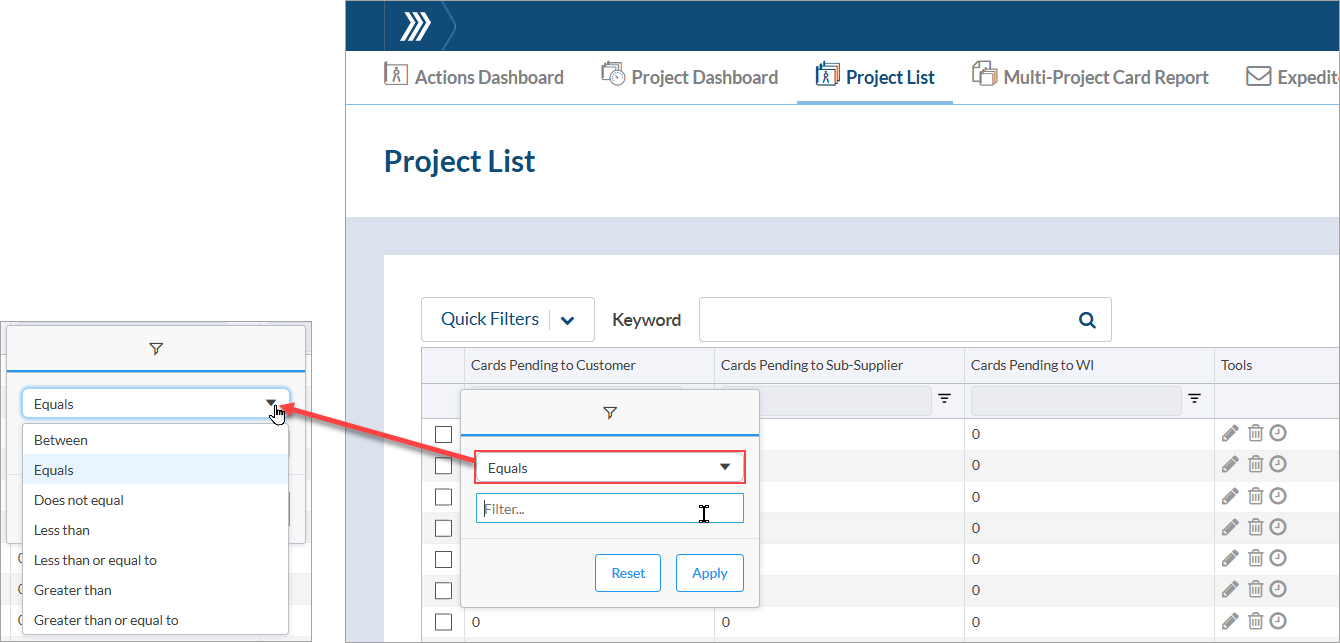The width and height of the screenshot is (1340, 643).
Task: Click the clock history icon in the second table row
Action: [x=1278, y=464]
